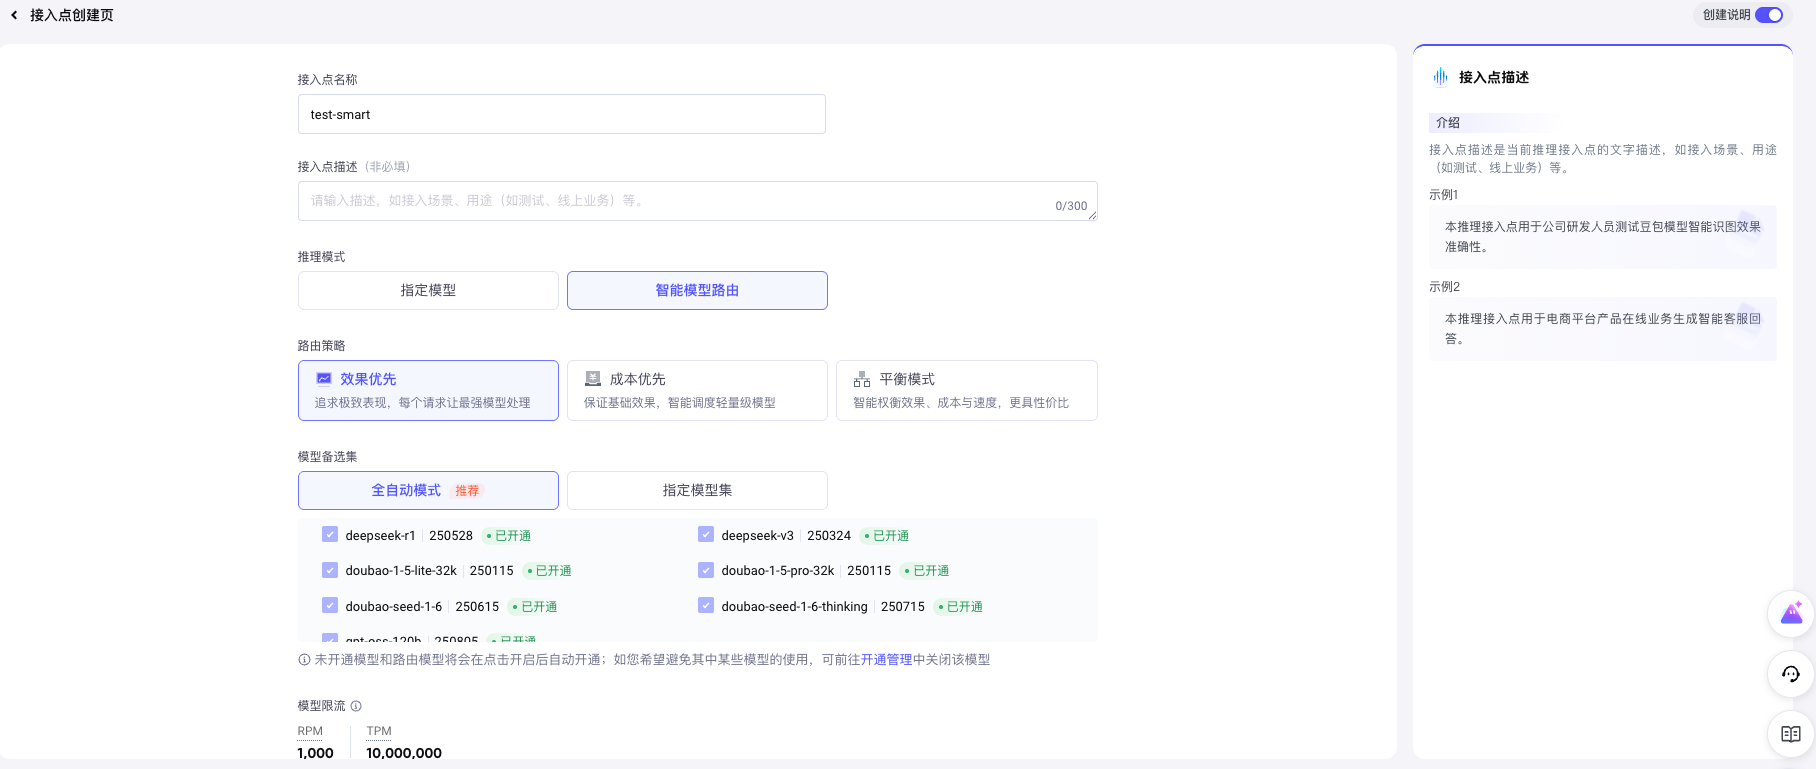Open the customer support headset icon
This screenshot has width=1816, height=769.
tap(1790, 674)
